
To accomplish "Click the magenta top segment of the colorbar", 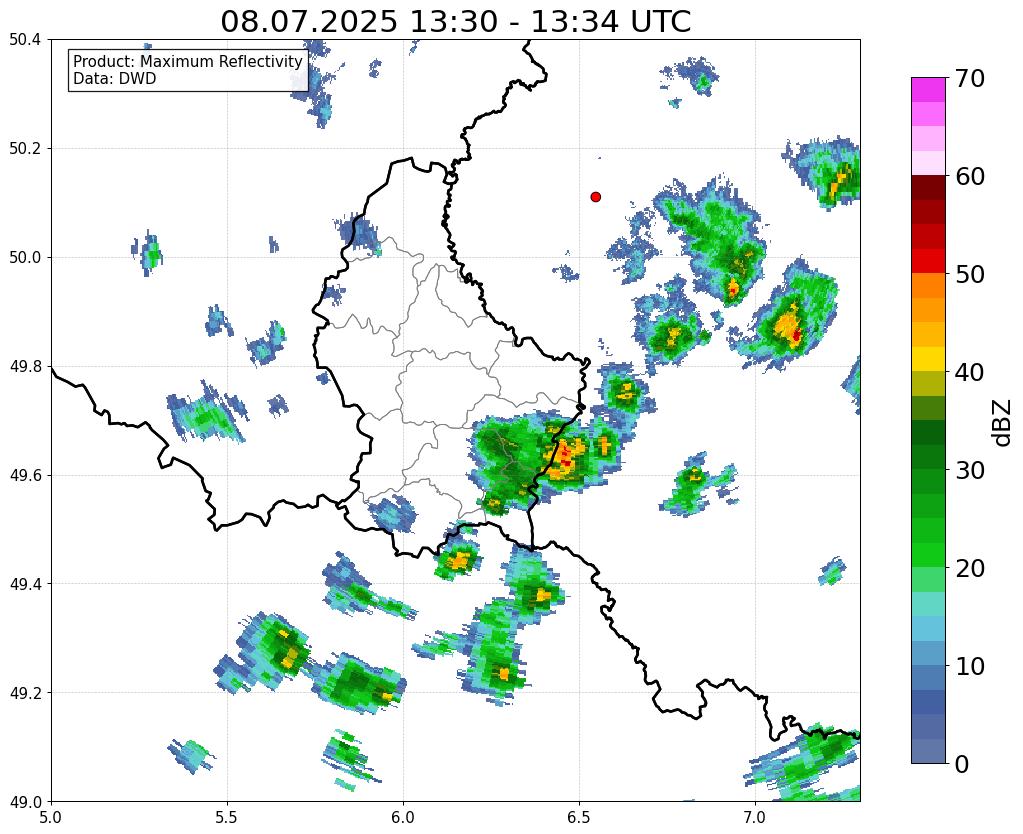I will 928,89.
